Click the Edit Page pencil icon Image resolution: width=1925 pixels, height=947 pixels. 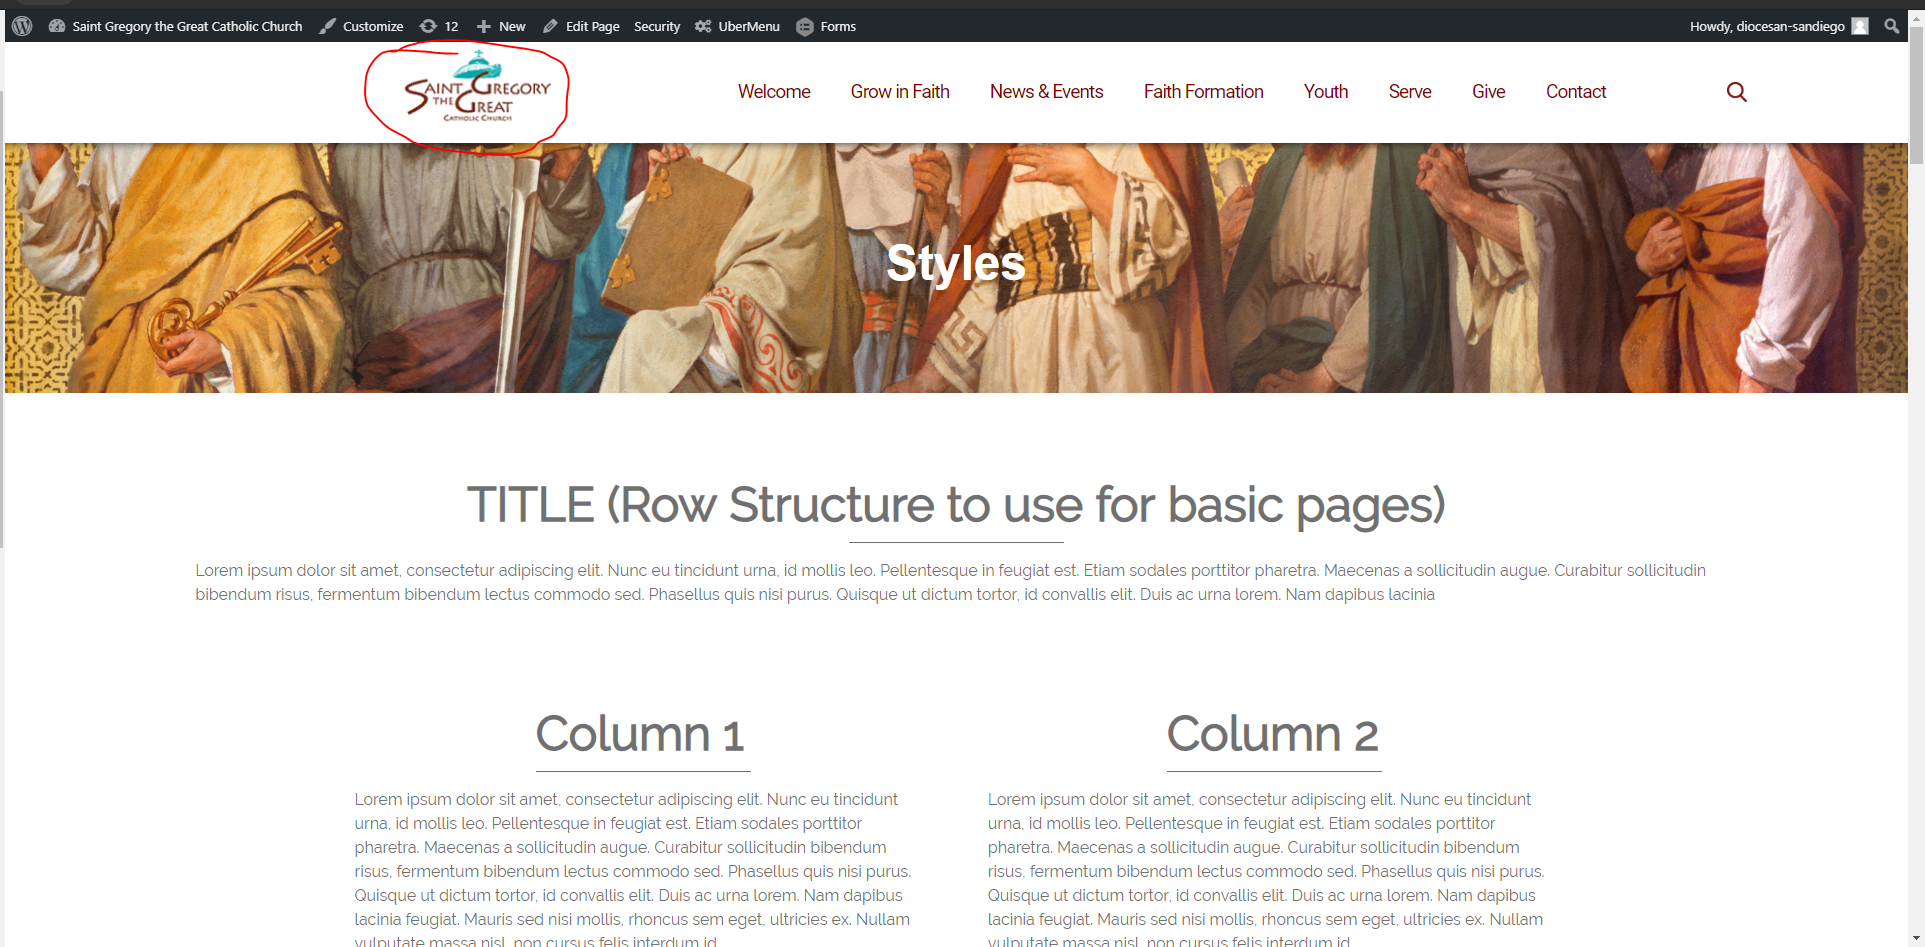(x=551, y=26)
